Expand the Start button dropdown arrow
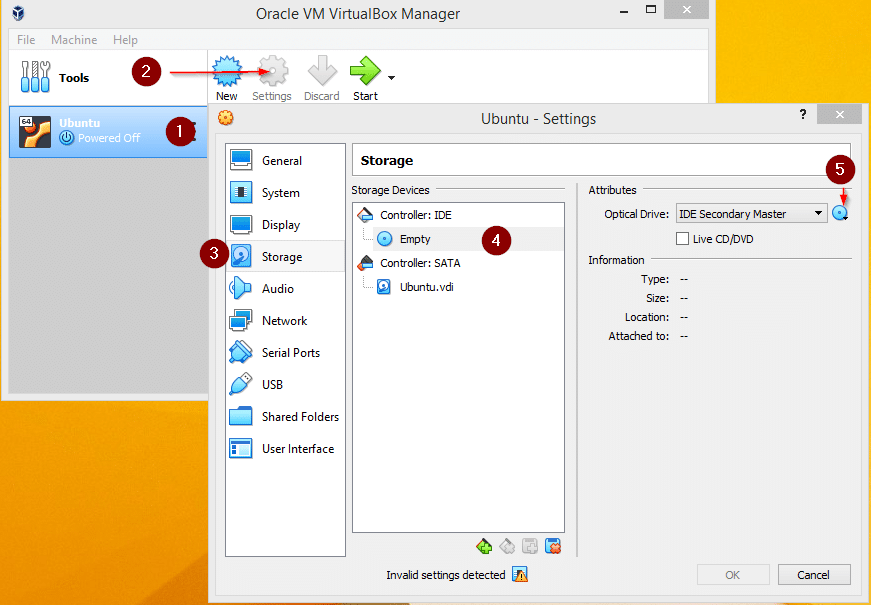Image resolution: width=871 pixels, height=605 pixels. point(392,78)
